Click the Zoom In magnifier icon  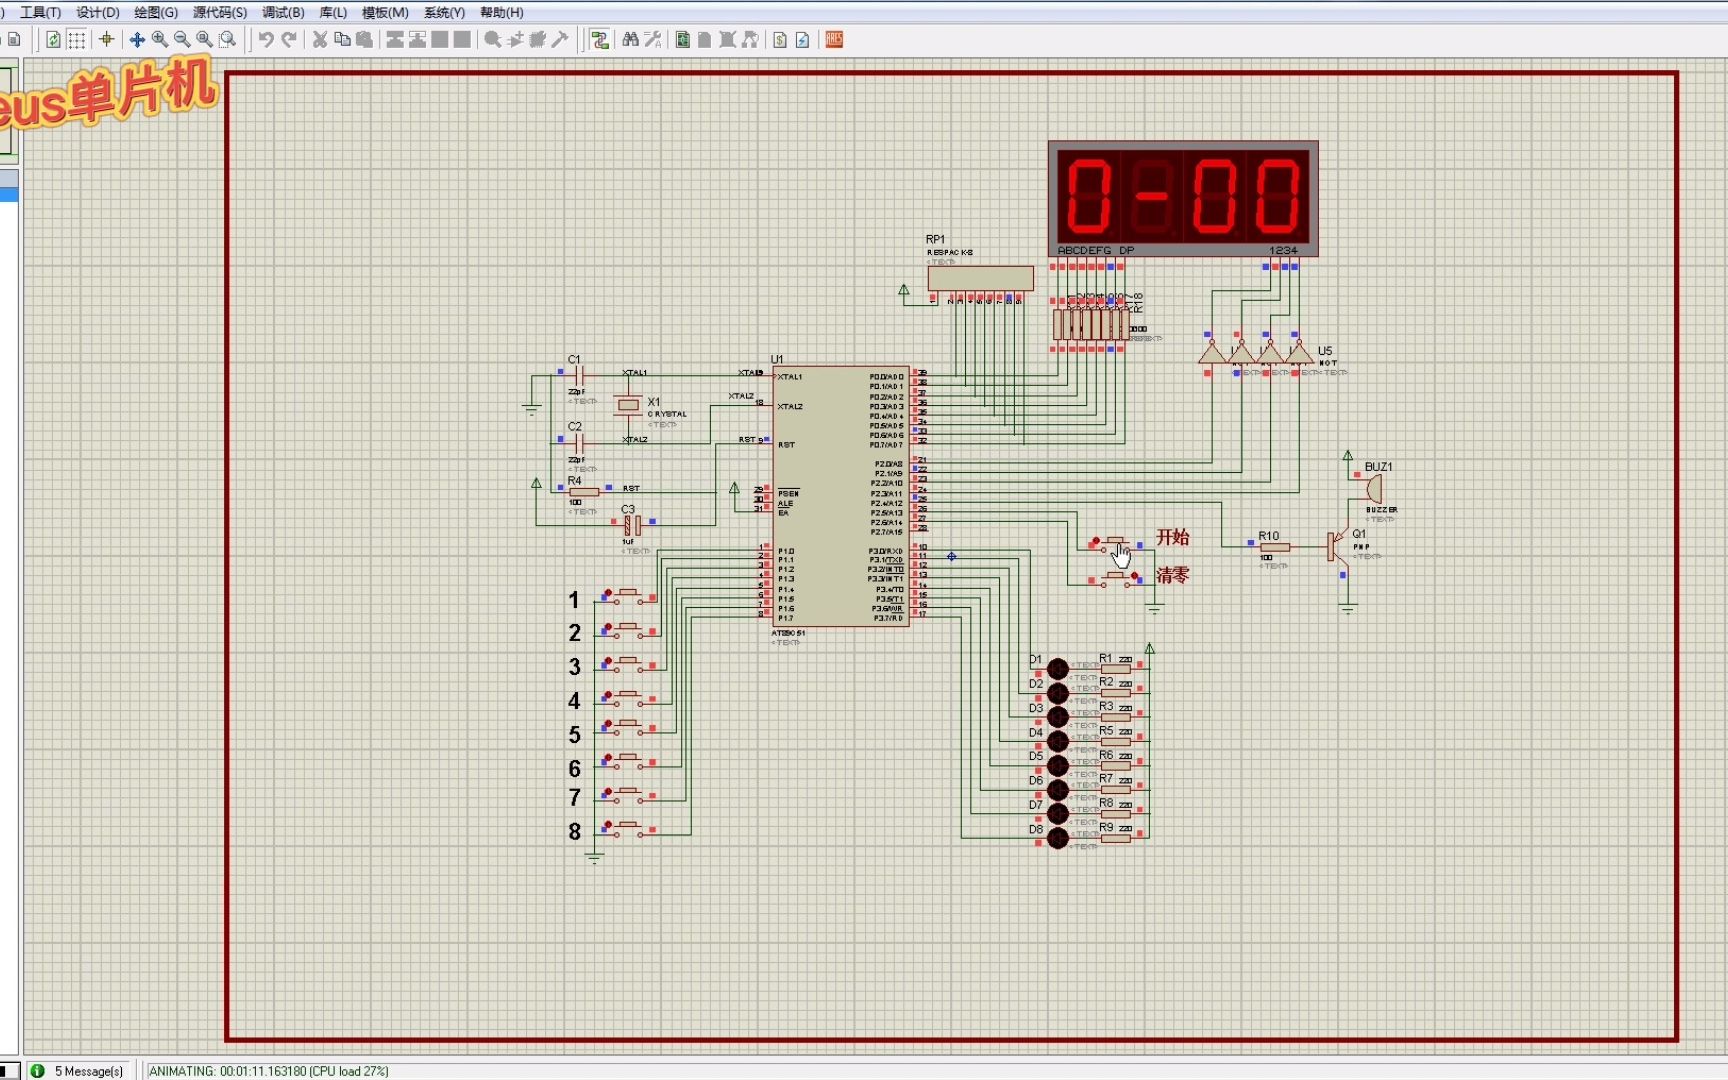coord(160,40)
